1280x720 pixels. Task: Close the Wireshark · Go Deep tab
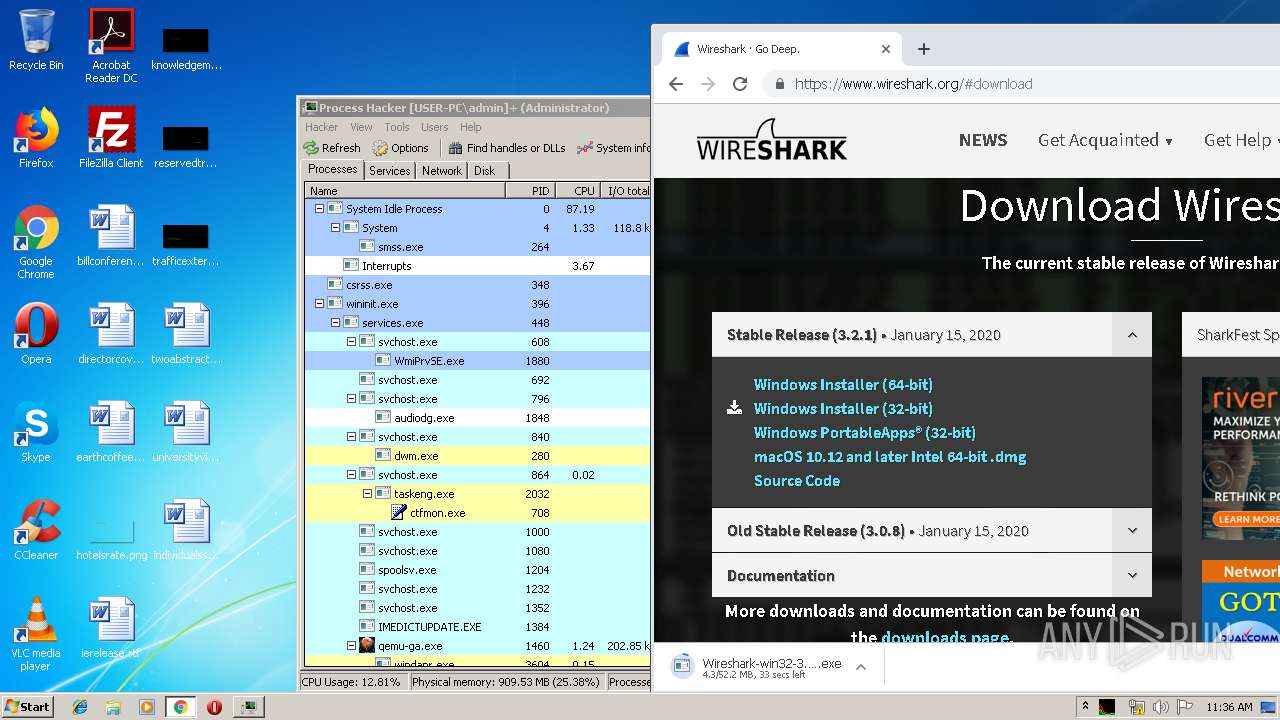(x=886, y=49)
